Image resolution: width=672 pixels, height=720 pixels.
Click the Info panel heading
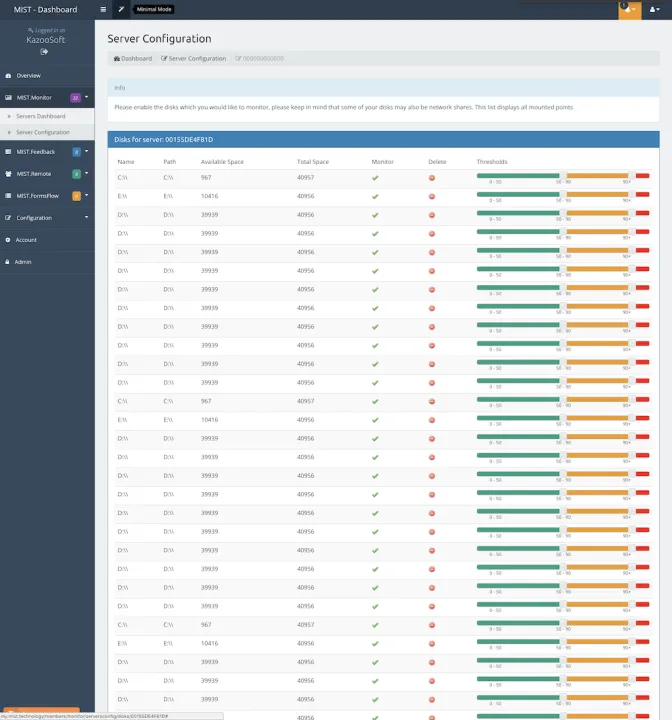coord(384,88)
